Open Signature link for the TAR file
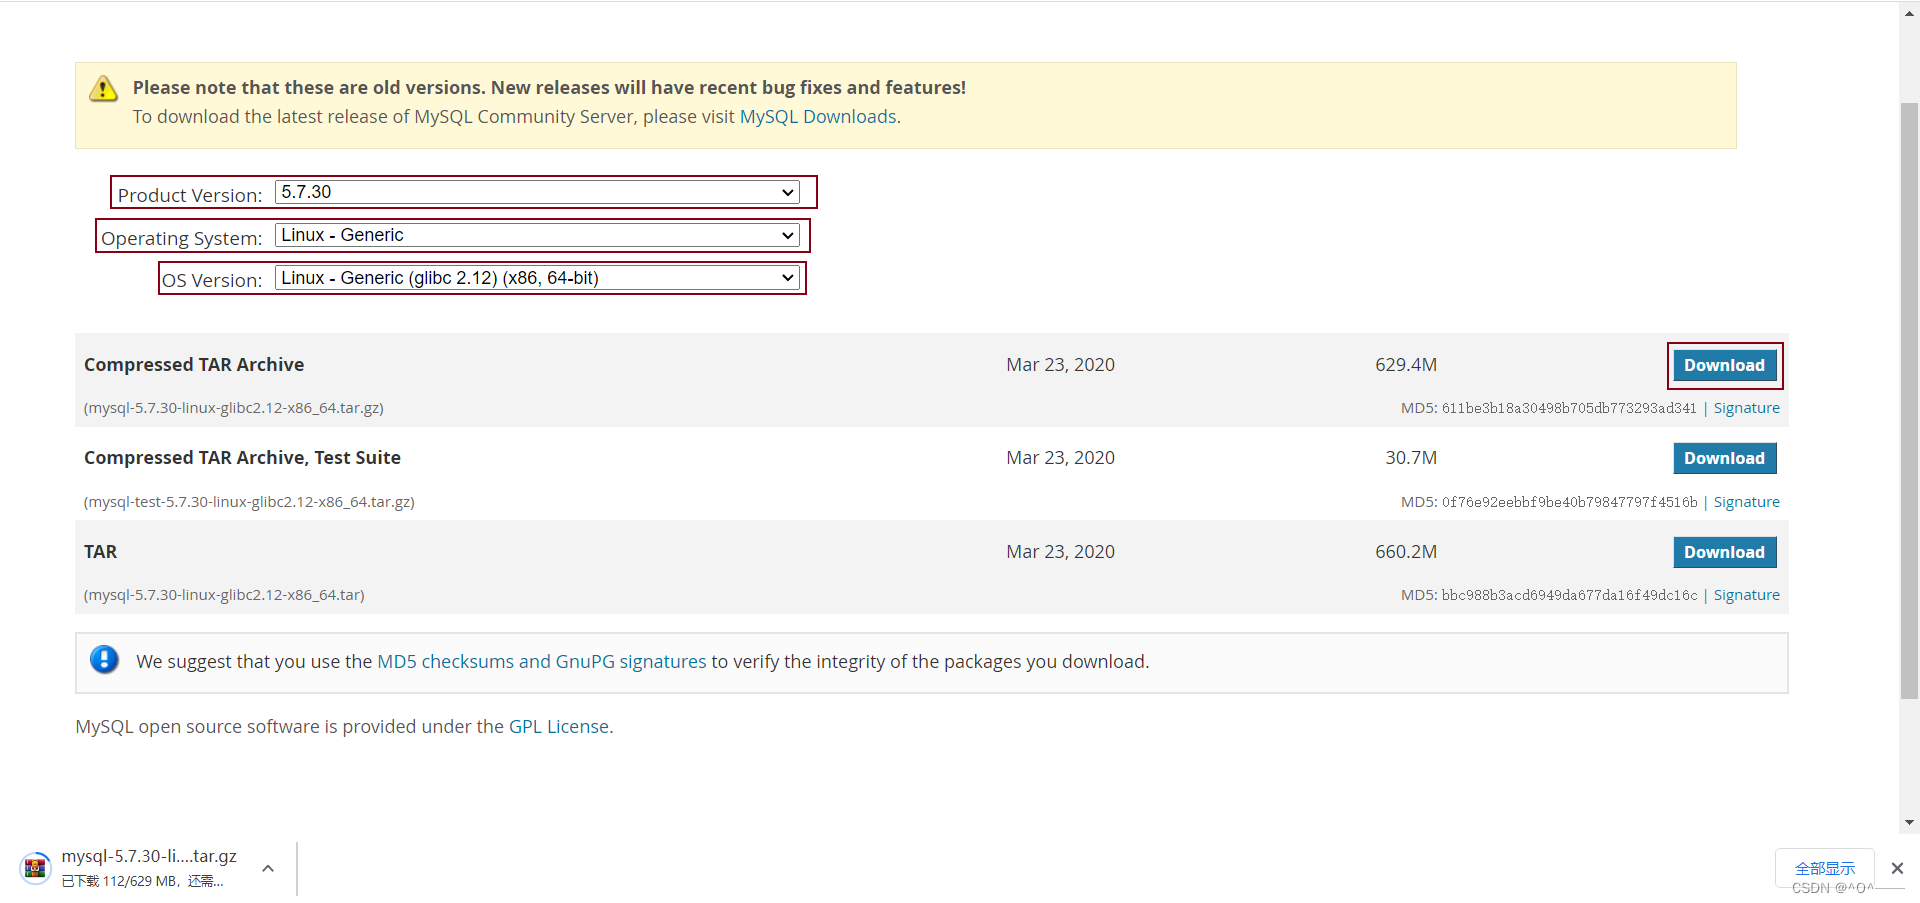 [1746, 595]
